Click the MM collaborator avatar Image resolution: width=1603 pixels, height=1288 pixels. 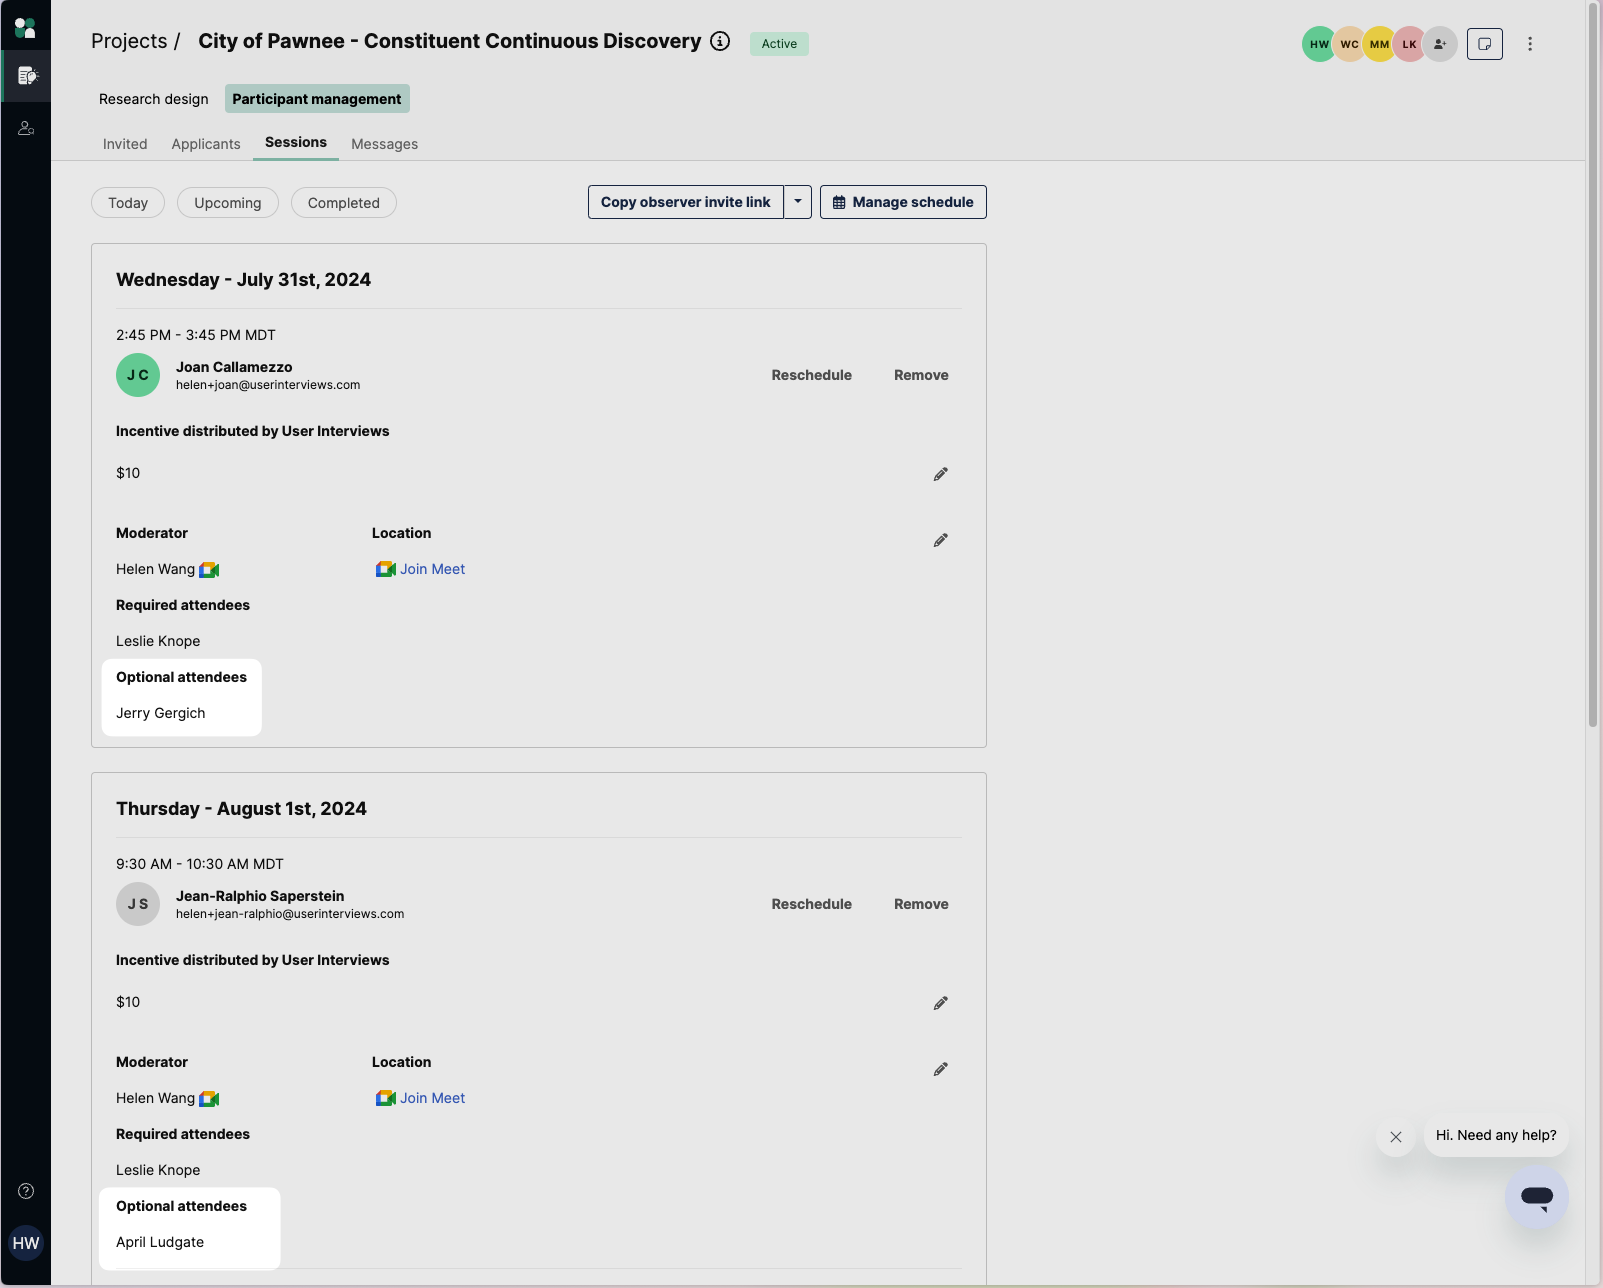coord(1379,44)
